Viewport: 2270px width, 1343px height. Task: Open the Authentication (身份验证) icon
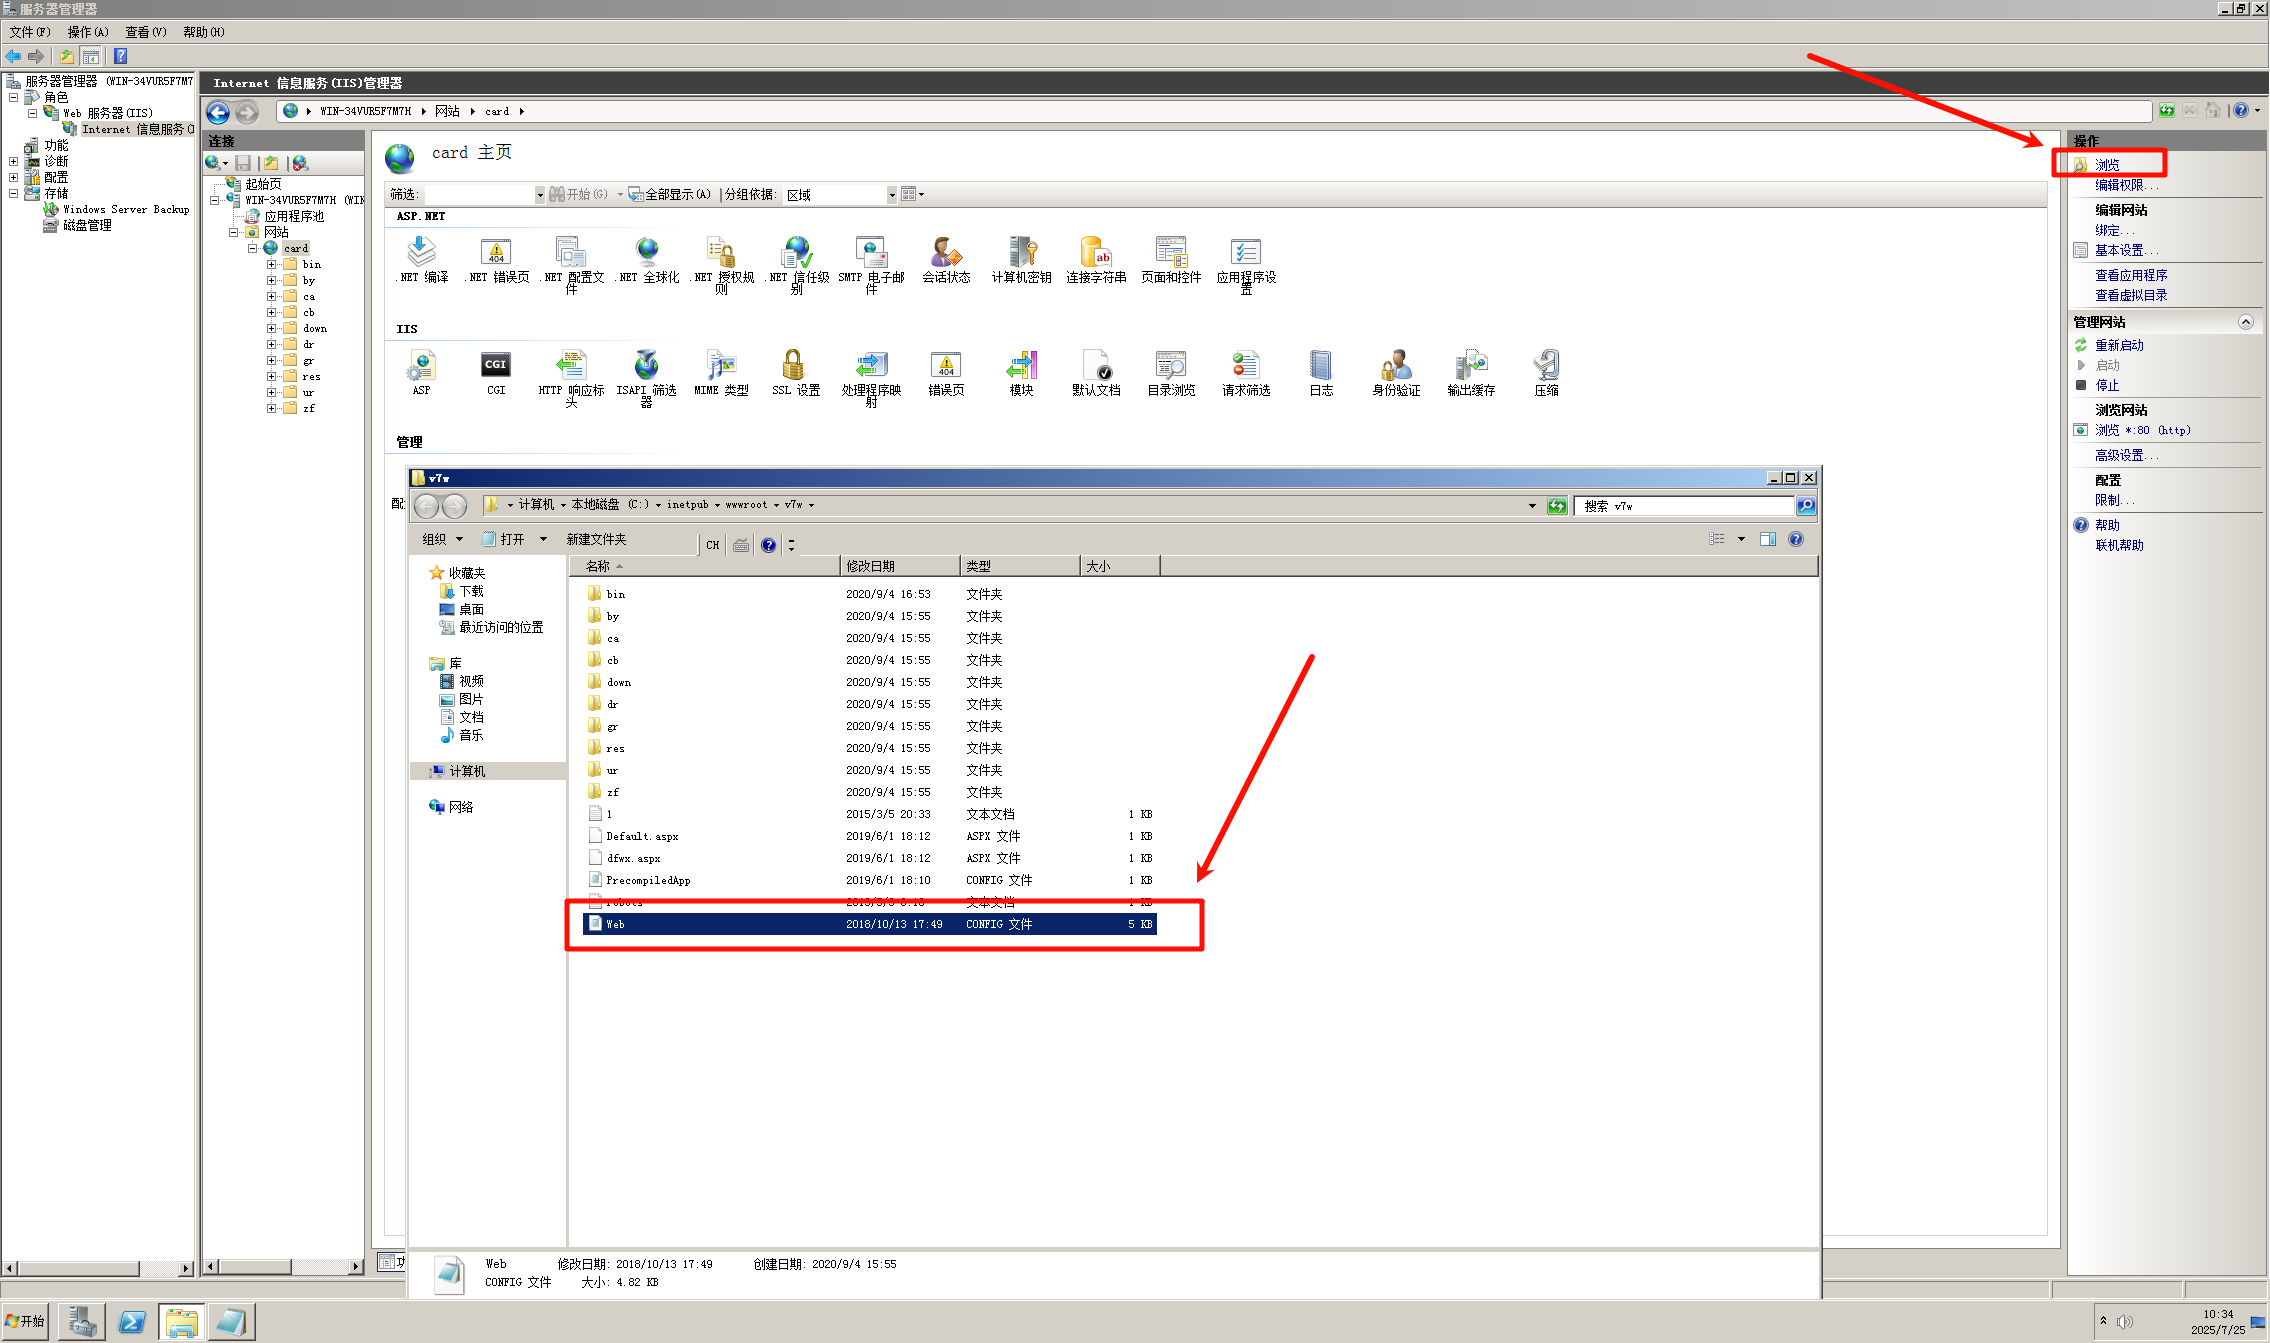(1396, 366)
